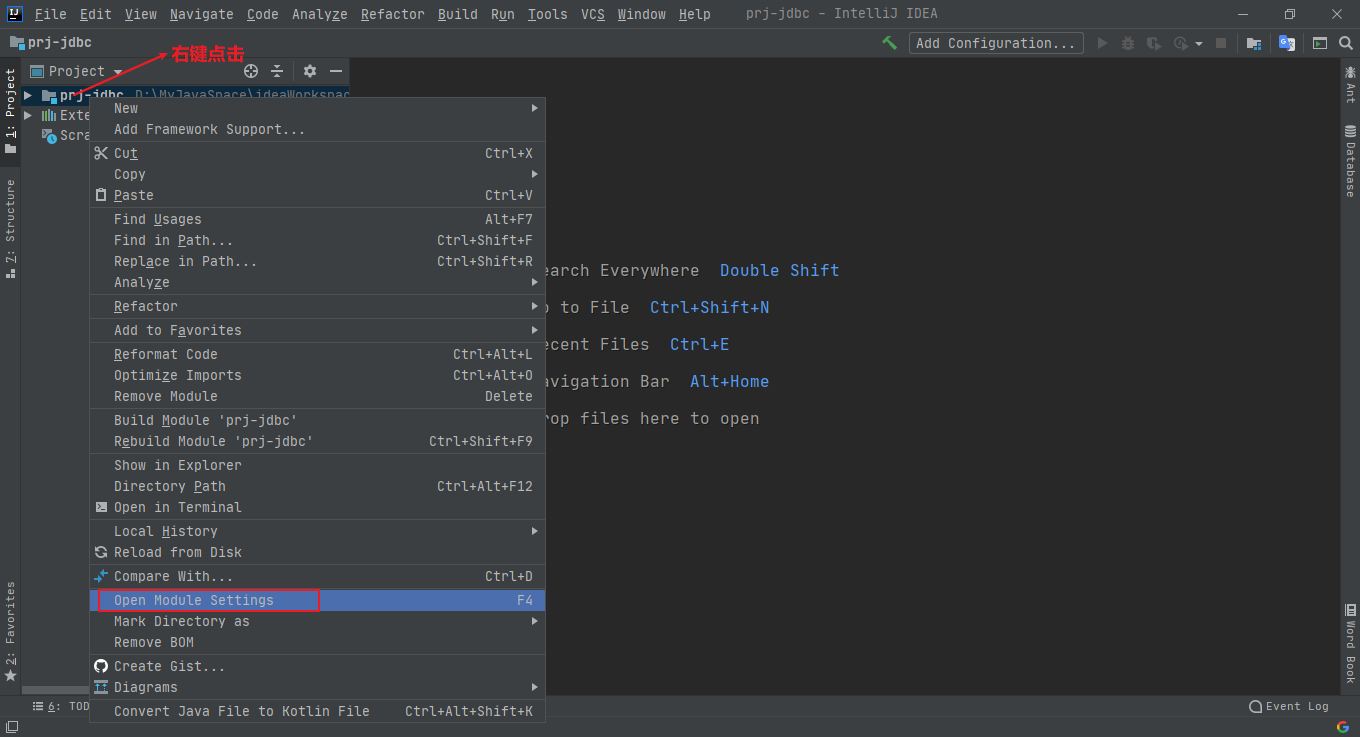
Task: Select Remove BOM
Action: 318,642
